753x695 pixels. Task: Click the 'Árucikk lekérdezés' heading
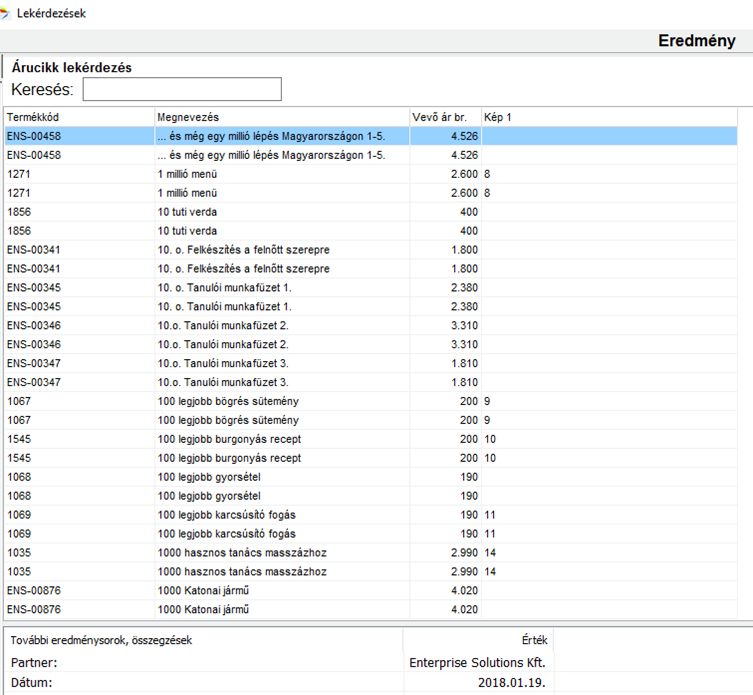click(x=72, y=68)
